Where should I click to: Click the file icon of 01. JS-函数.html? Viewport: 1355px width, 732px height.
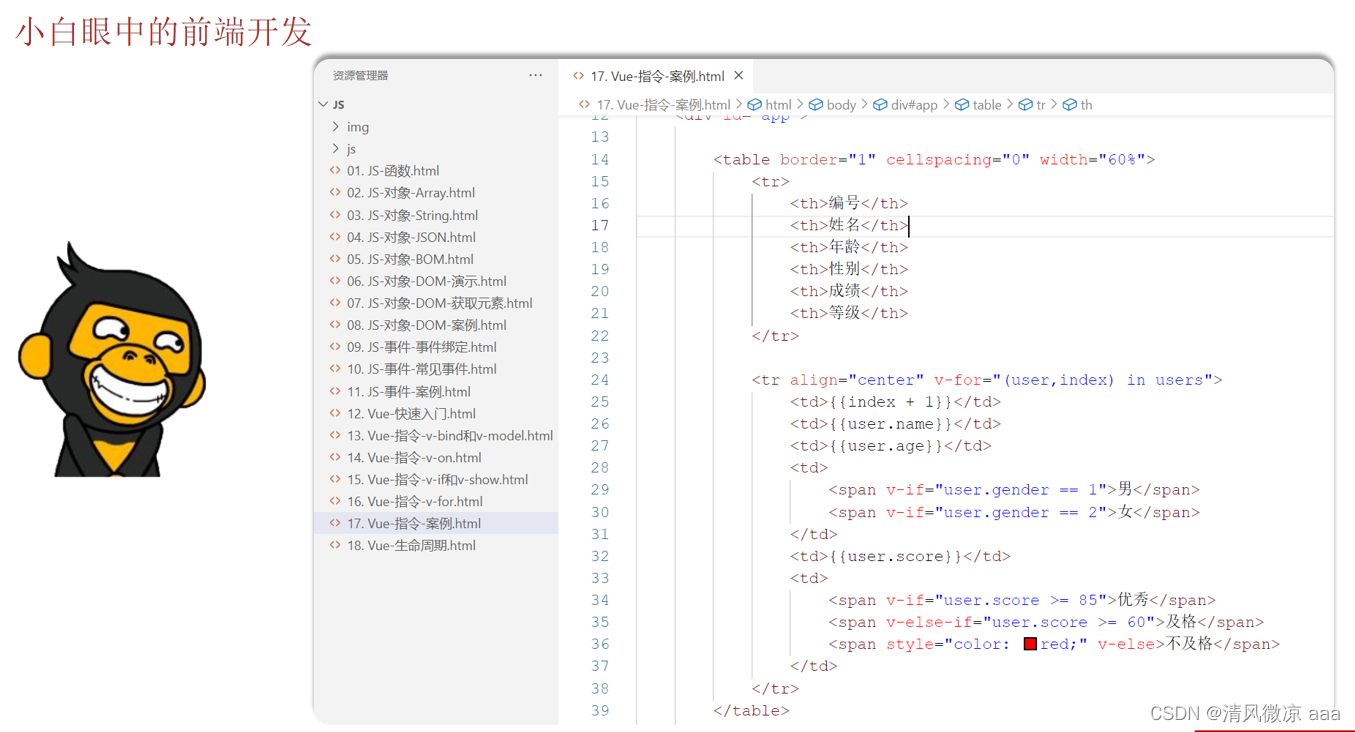[x=335, y=171]
